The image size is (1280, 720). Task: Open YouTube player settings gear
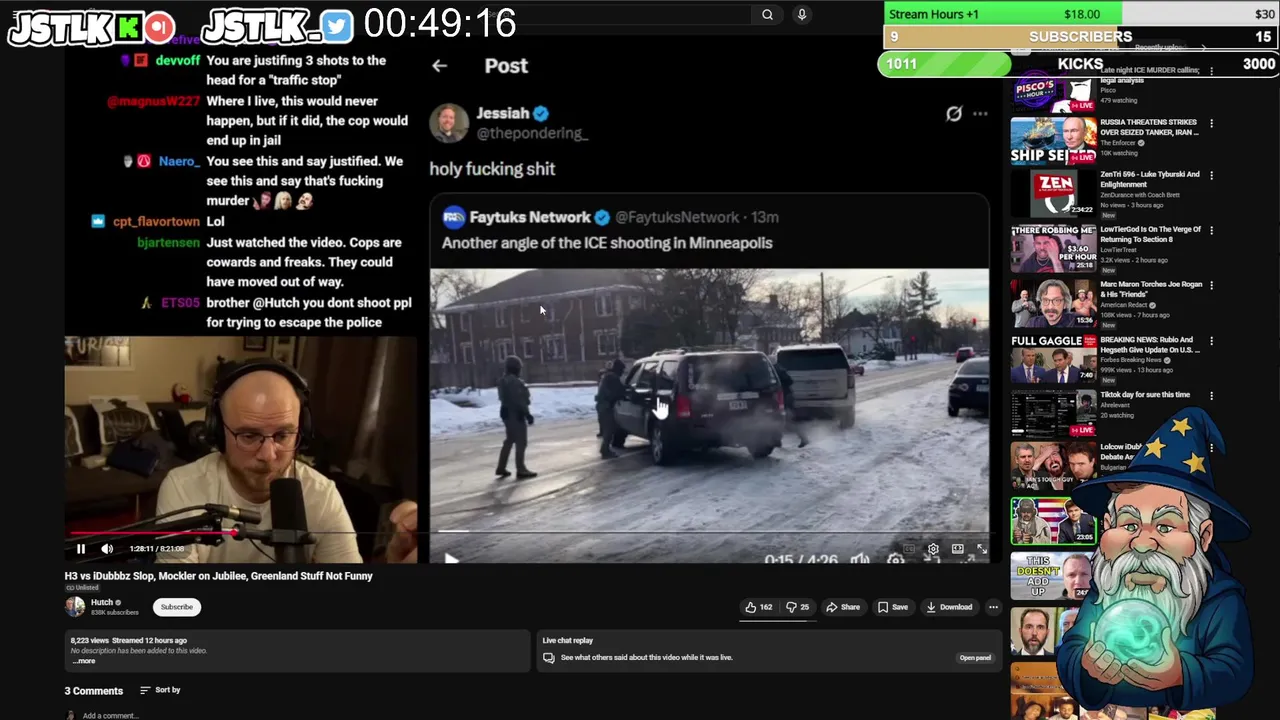pyautogui.click(x=933, y=548)
